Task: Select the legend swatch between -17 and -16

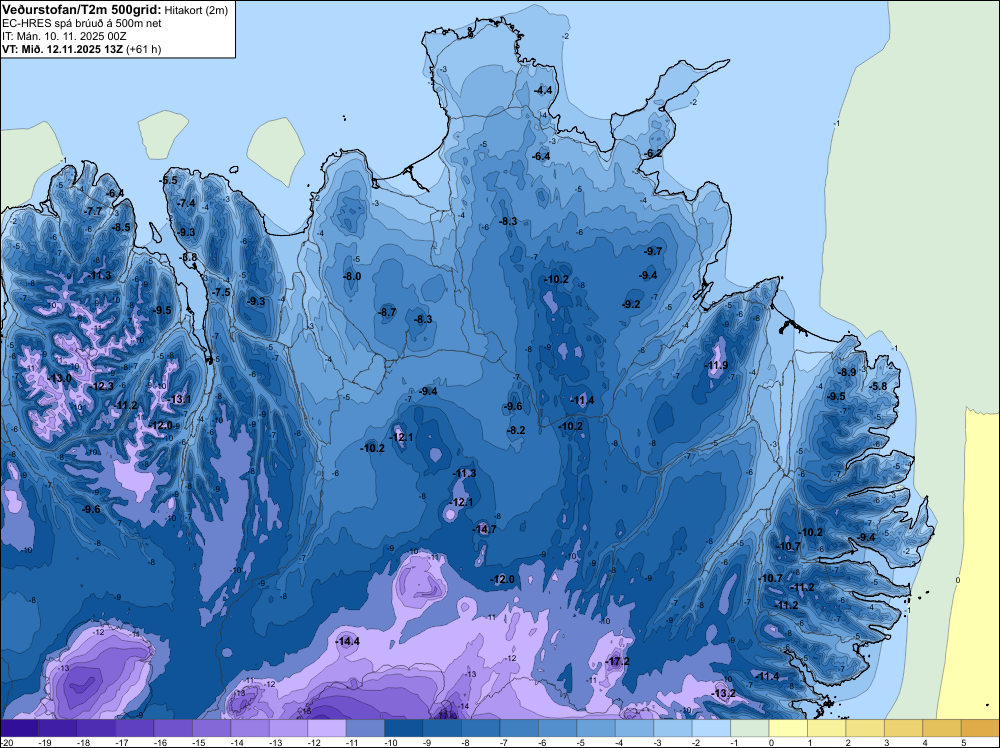Action: point(135,728)
